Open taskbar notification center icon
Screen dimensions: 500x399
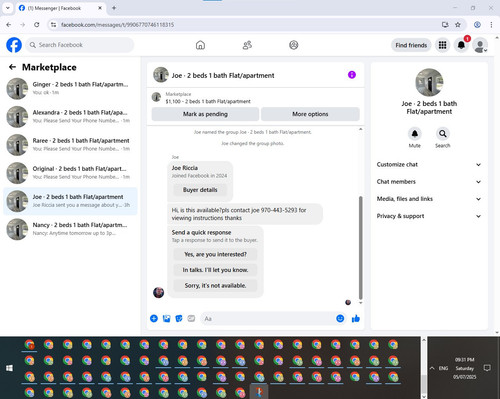click(487, 368)
